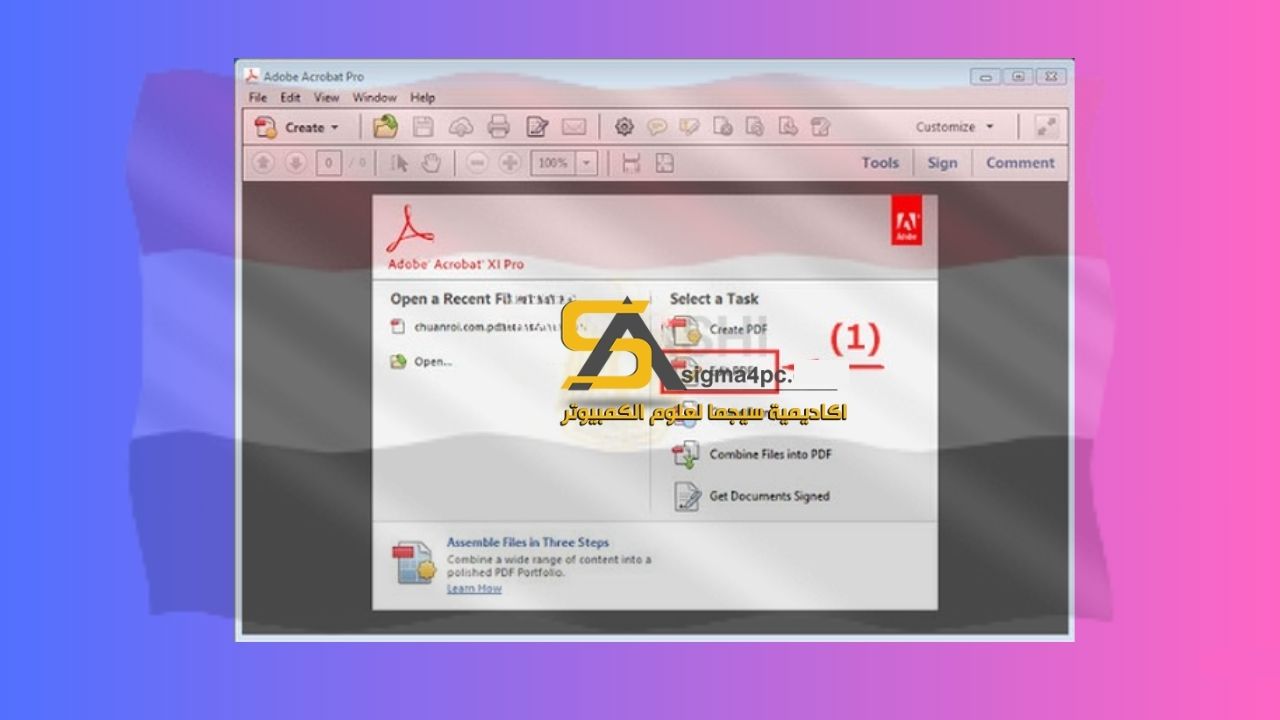Click the Combine Files task icon
Screen dimensions: 1280x720
click(687, 454)
